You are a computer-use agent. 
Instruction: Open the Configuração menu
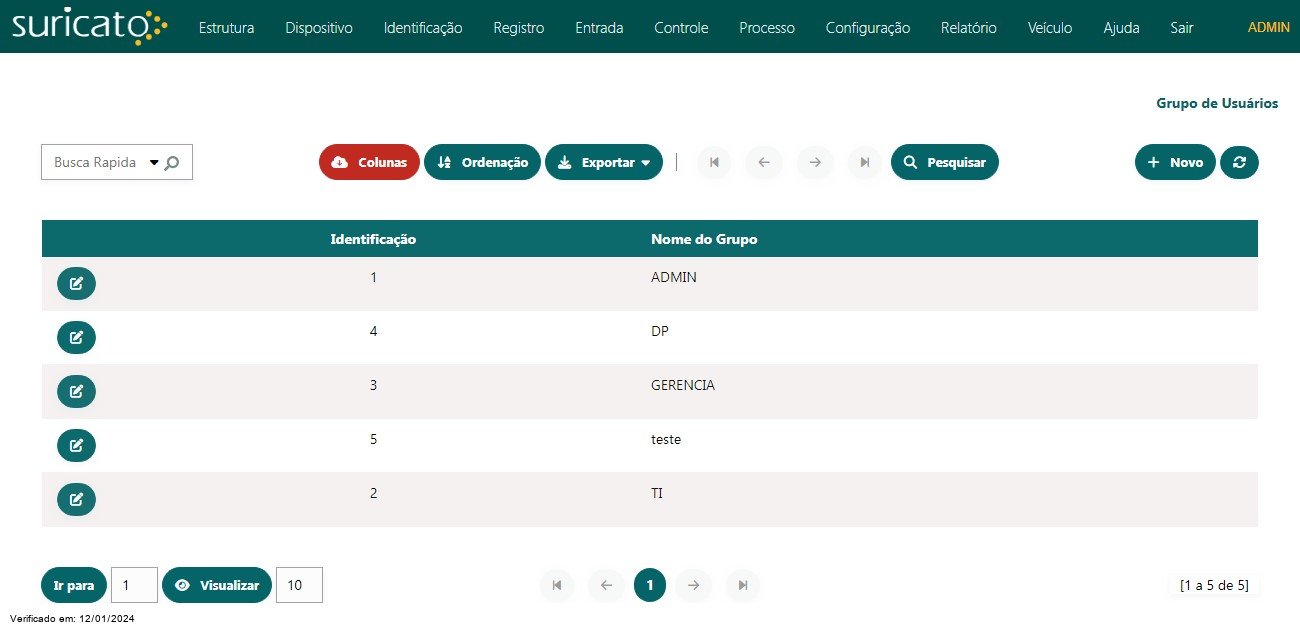(867, 28)
